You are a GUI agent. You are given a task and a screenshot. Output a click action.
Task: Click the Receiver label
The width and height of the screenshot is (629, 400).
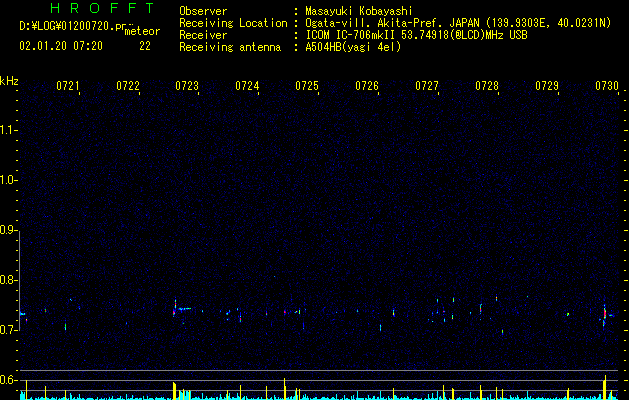[203, 35]
